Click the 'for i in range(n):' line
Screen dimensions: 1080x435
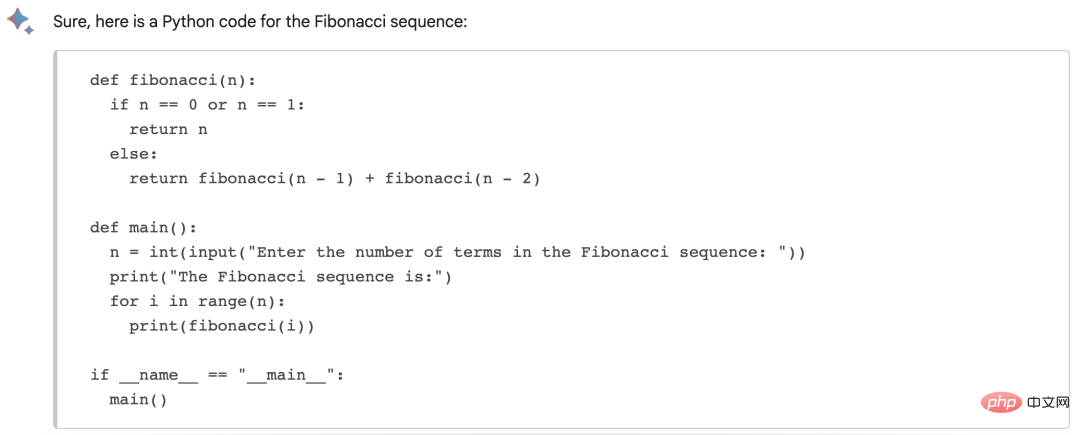[x=197, y=301]
